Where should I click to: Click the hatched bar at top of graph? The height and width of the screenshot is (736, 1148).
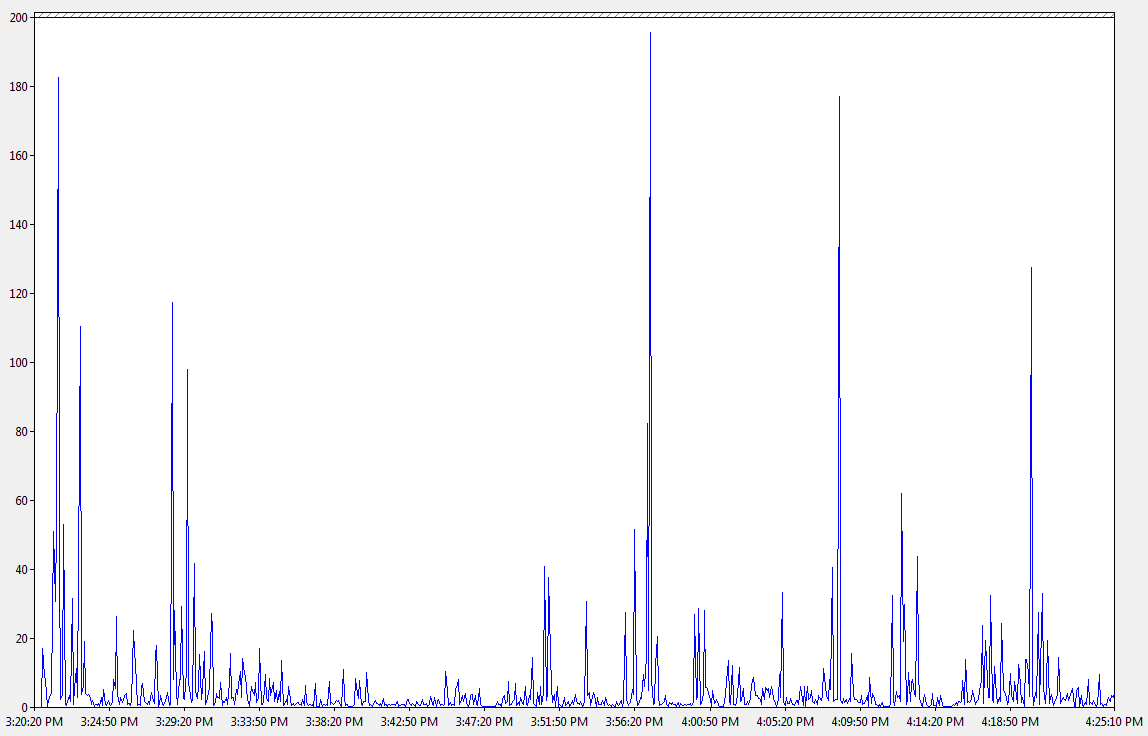click(574, 15)
